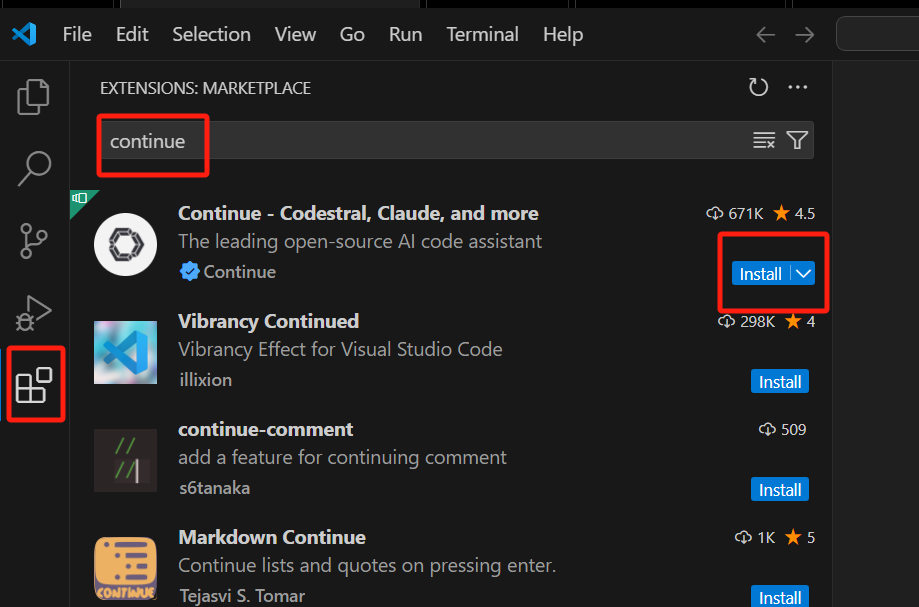This screenshot has width=919, height=607.
Task: Open the Explorer view in activity bar
Action: [x=34, y=96]
